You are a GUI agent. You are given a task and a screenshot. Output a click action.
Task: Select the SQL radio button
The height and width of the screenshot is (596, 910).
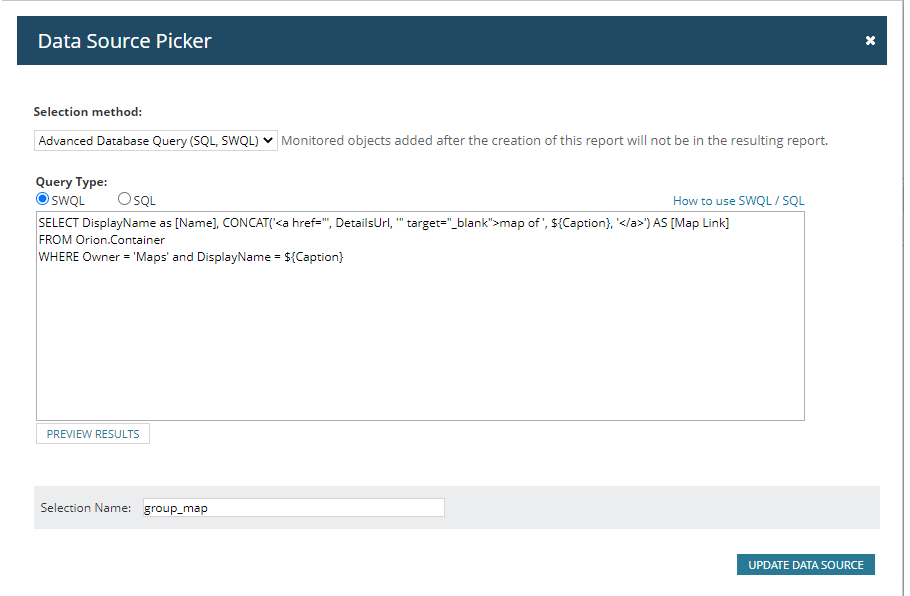(124, 199)
